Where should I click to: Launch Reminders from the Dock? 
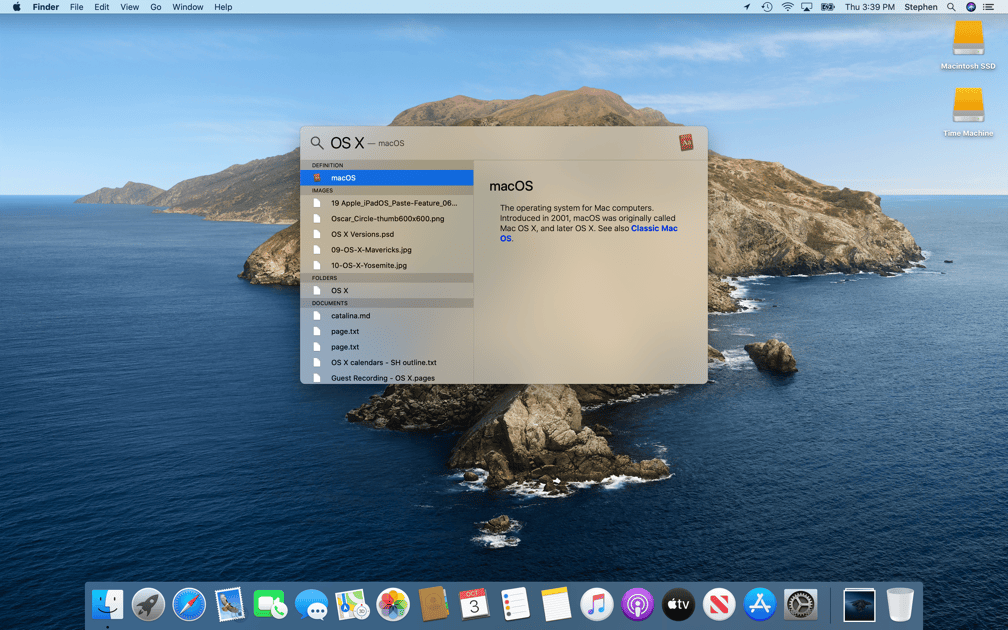(x=515, y=604)
